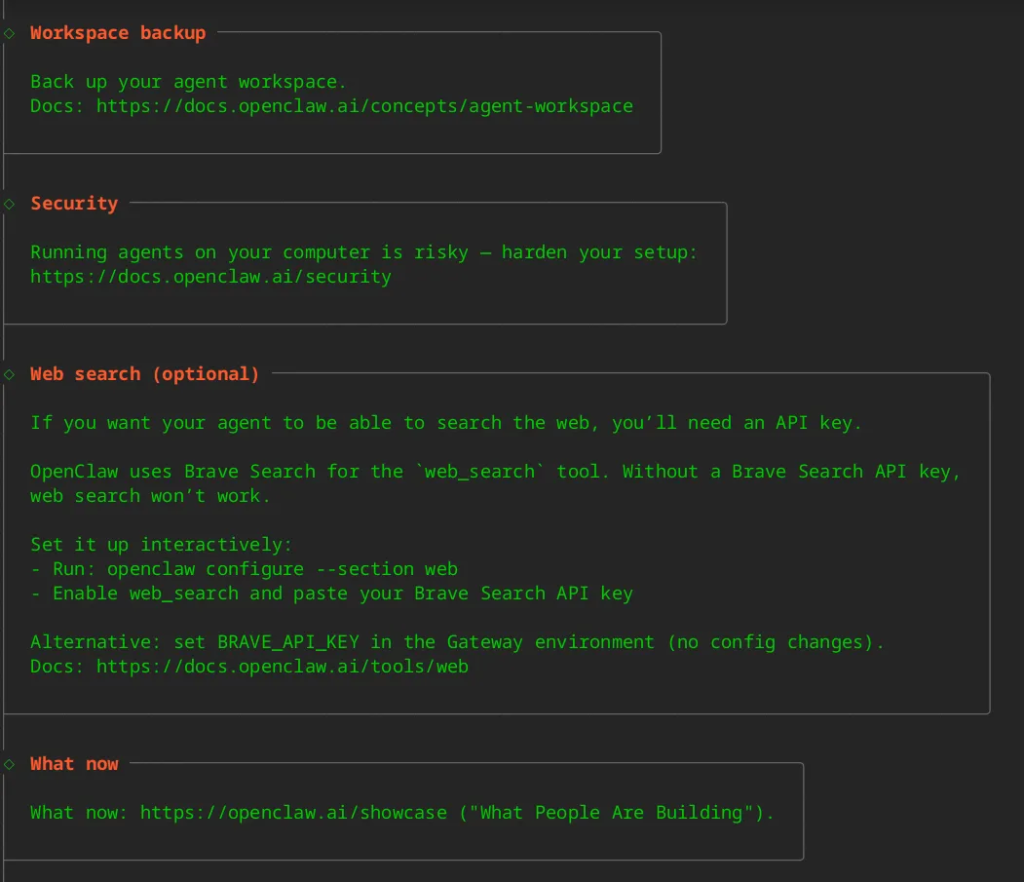Click the diamond marker beside Web search
Viewport: 1024px width, 882px height.
tap(8, 374)
